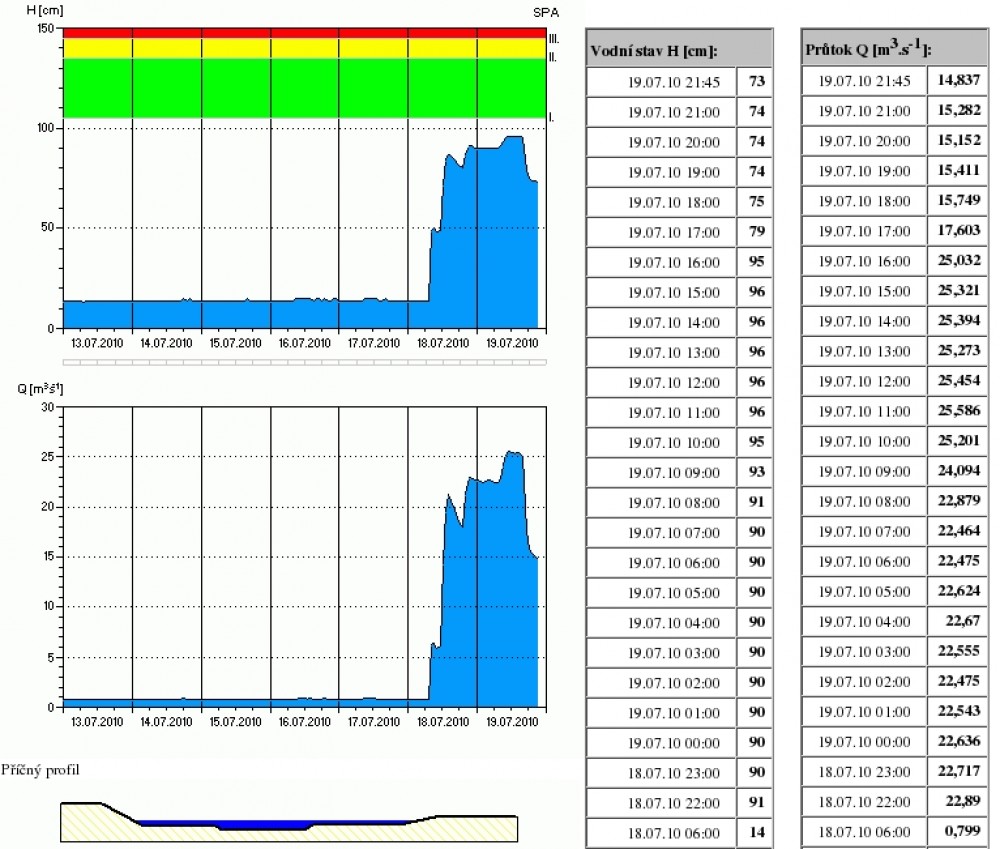This screenshot has width=1000, height=849.
Task: Click 15.07.2010 date on the lower Q chart
Action: [x=236, y=721]
